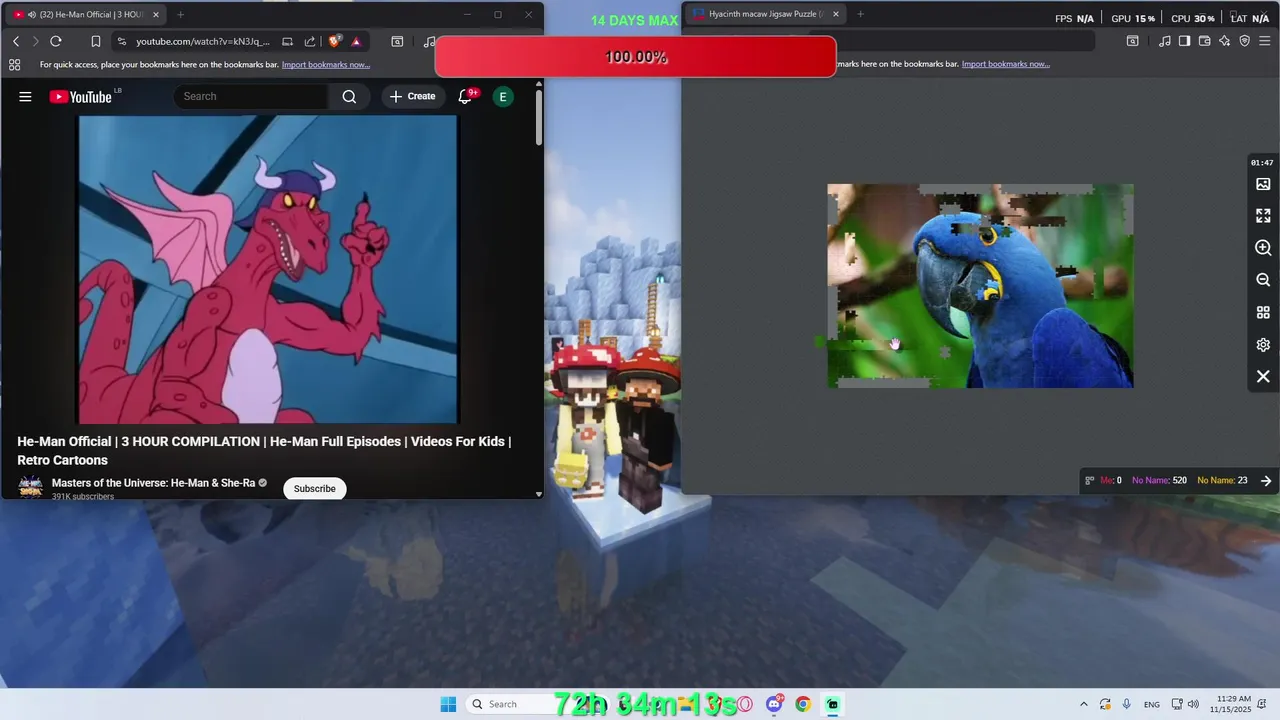Viewport: 1280px width, 720px height.
Task: Open ENG language switcher in tray
Action: click(x=1152, y=704)
